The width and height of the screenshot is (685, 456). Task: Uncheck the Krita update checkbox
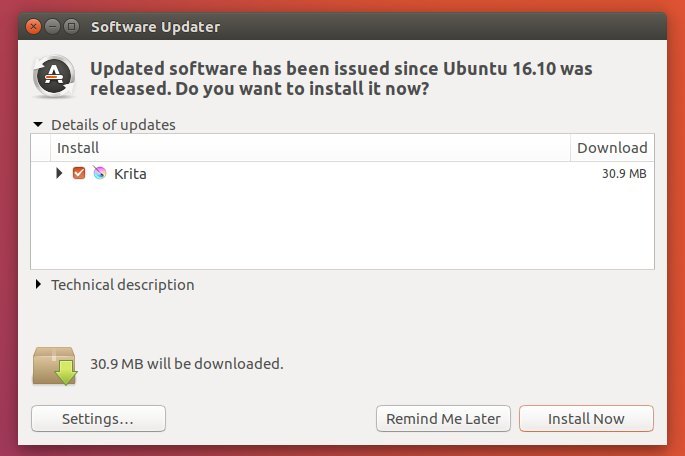point(79,173)
